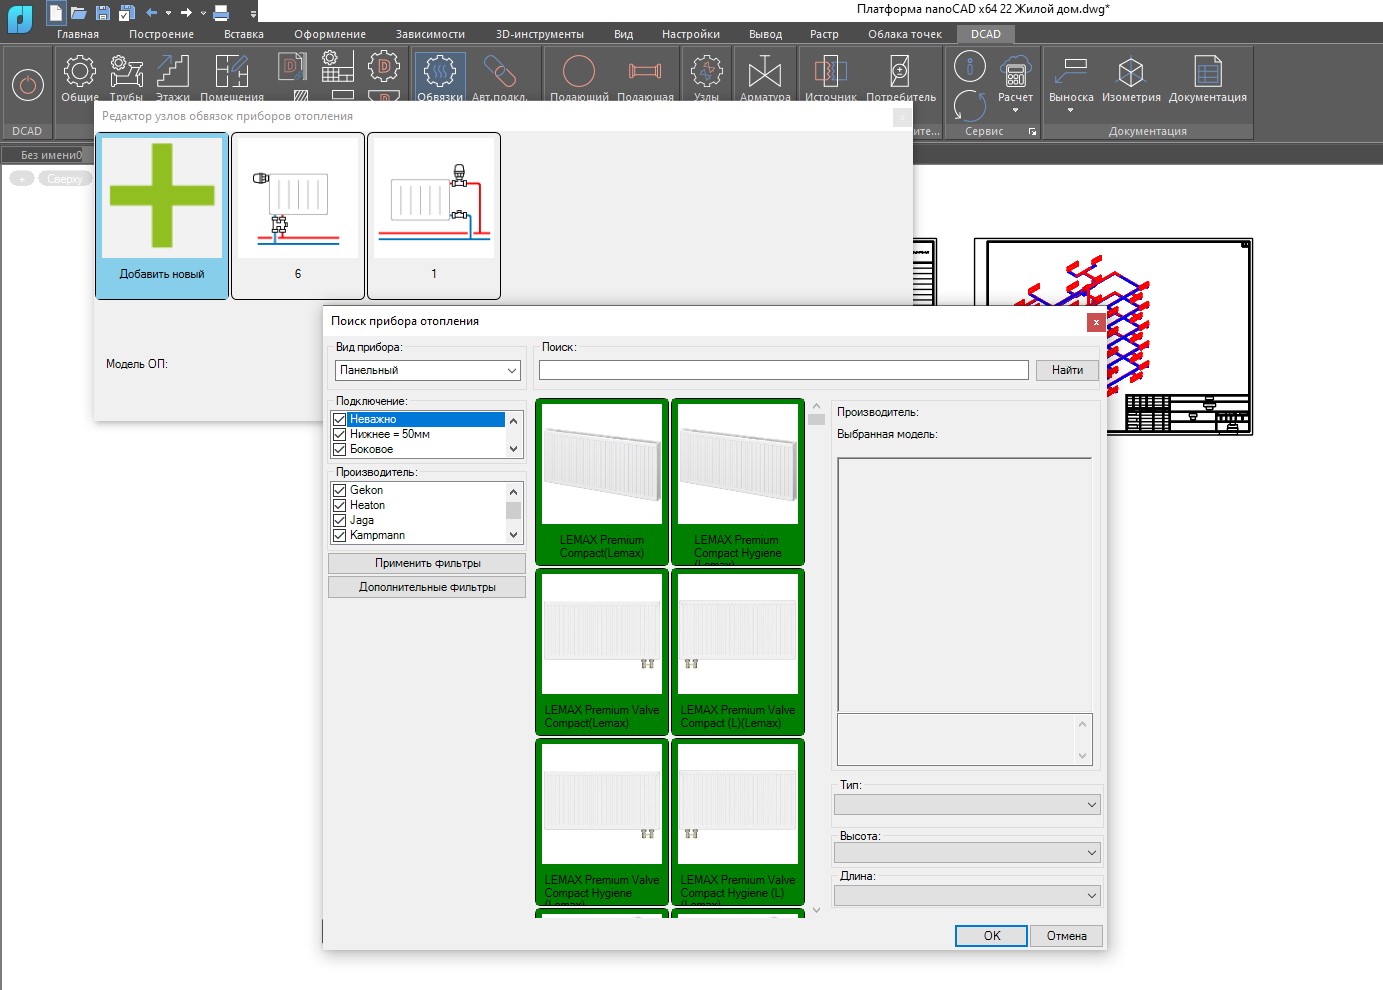Image resolution: width=1383 pixels, height=990 pixels.
Task: Switch to the 3D-инструменты ribbon tab
Action: coord(540,34)
